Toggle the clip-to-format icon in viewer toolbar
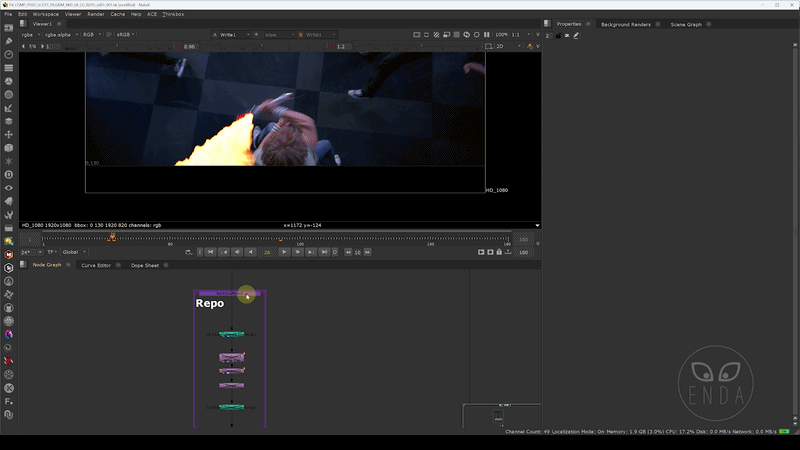800x450 pixels. click(x=416, y=35)
